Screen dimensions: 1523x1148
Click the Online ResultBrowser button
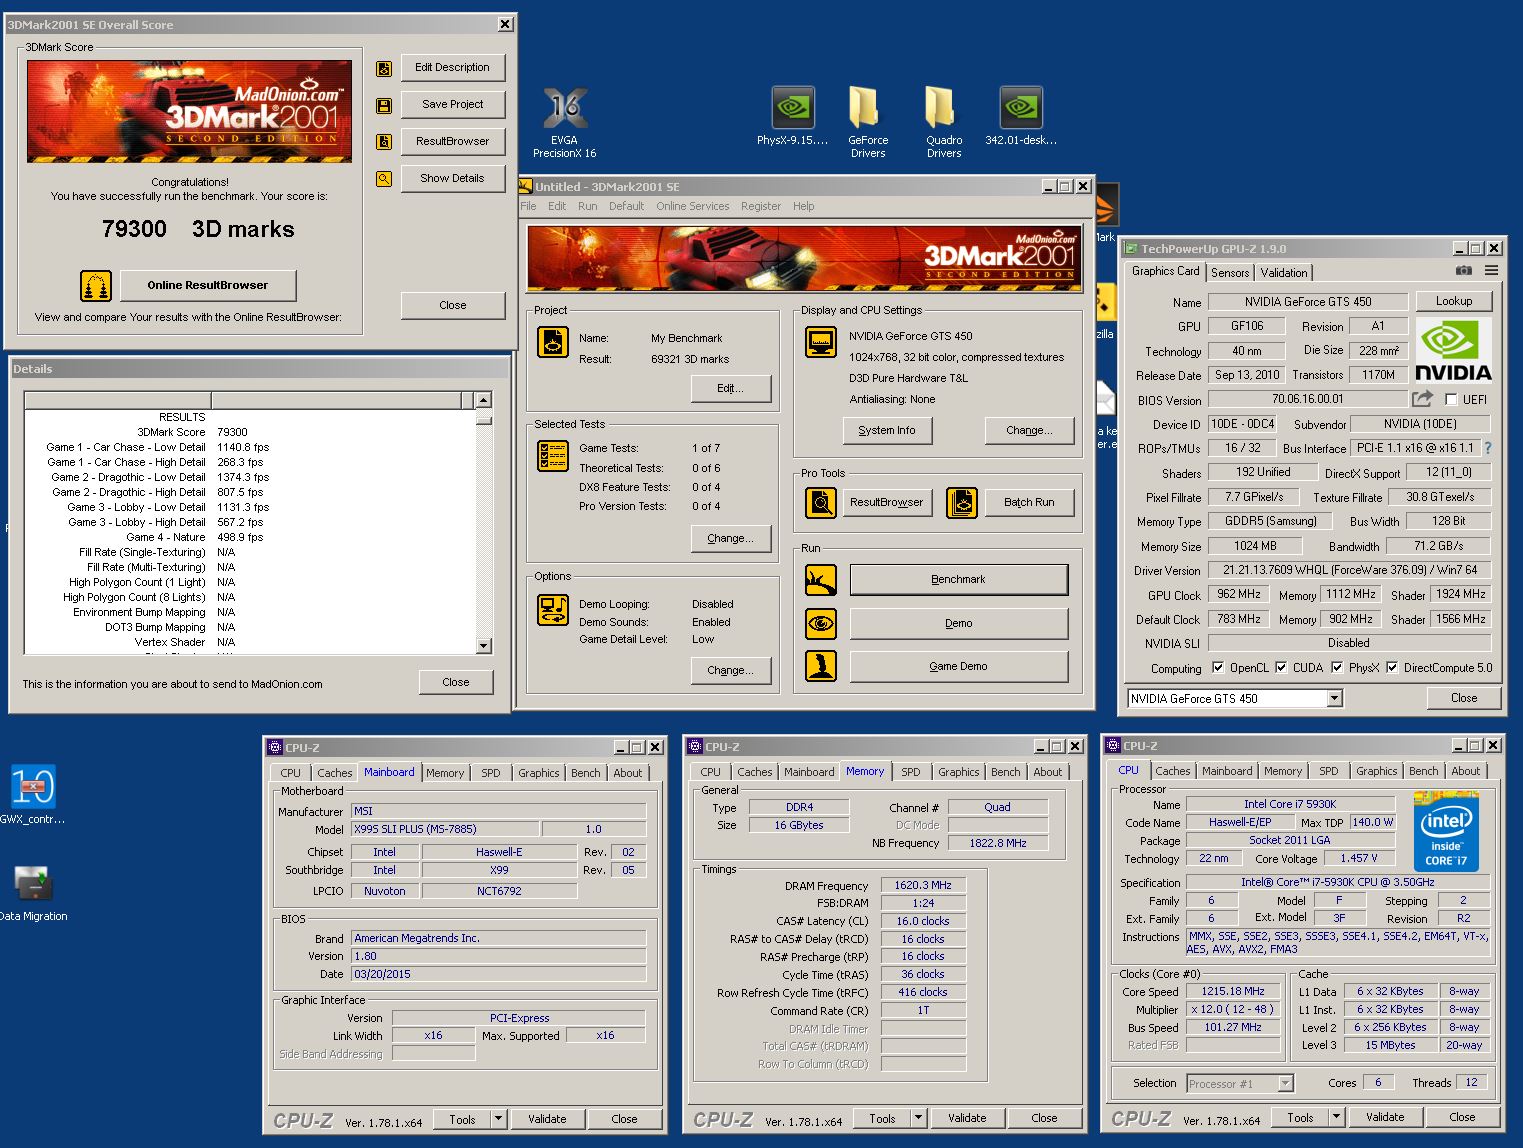208,286
